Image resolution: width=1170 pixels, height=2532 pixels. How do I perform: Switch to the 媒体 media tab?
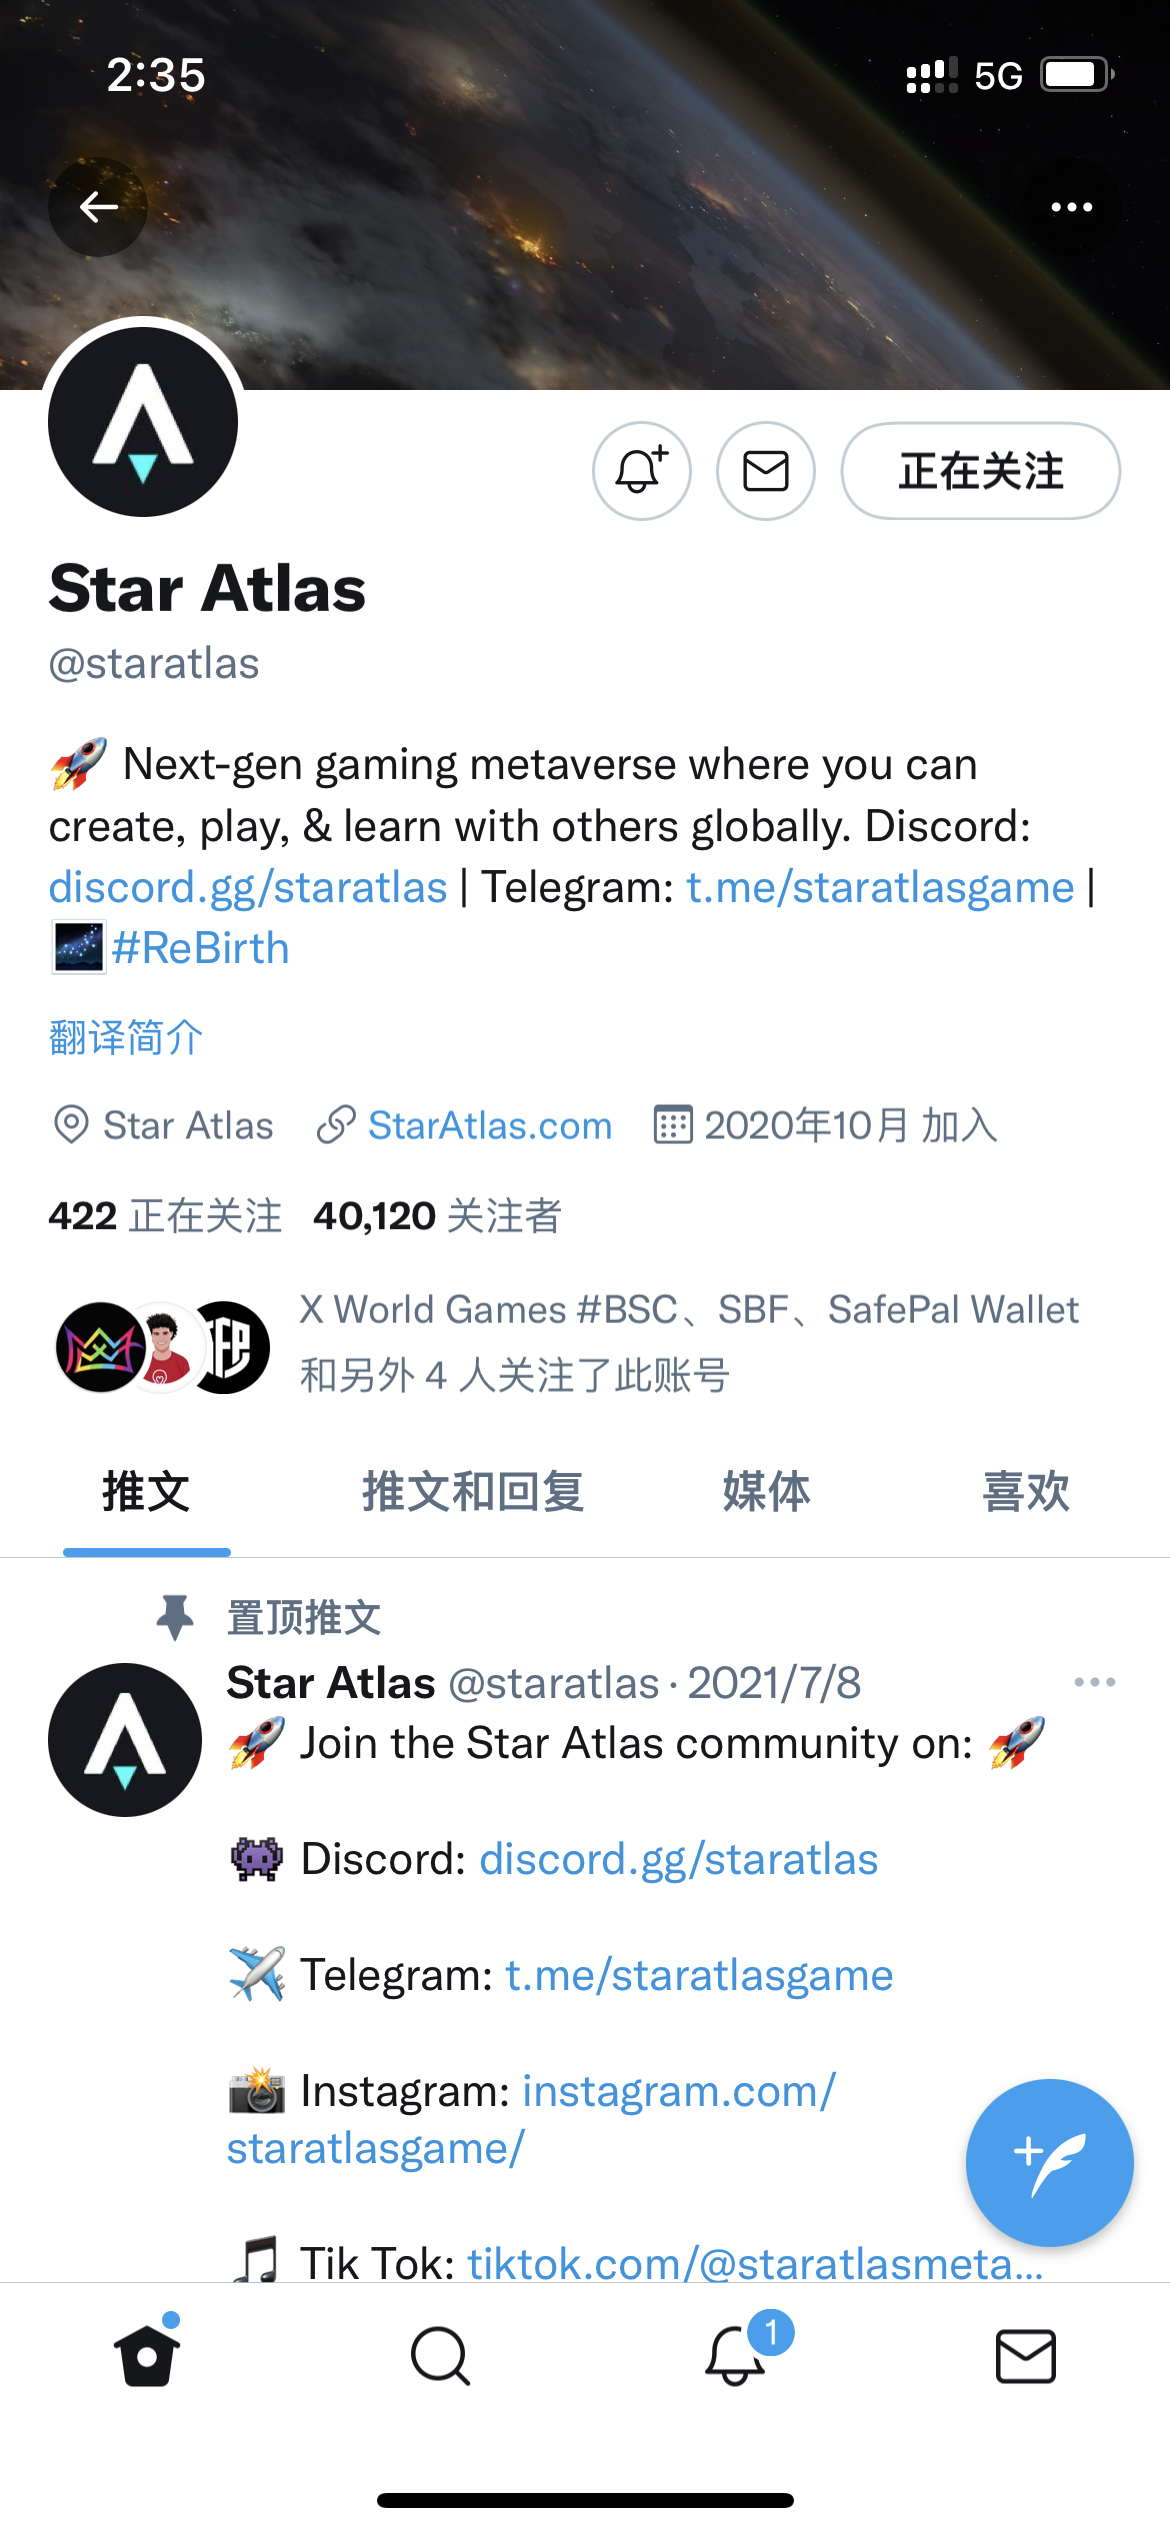767,1492
